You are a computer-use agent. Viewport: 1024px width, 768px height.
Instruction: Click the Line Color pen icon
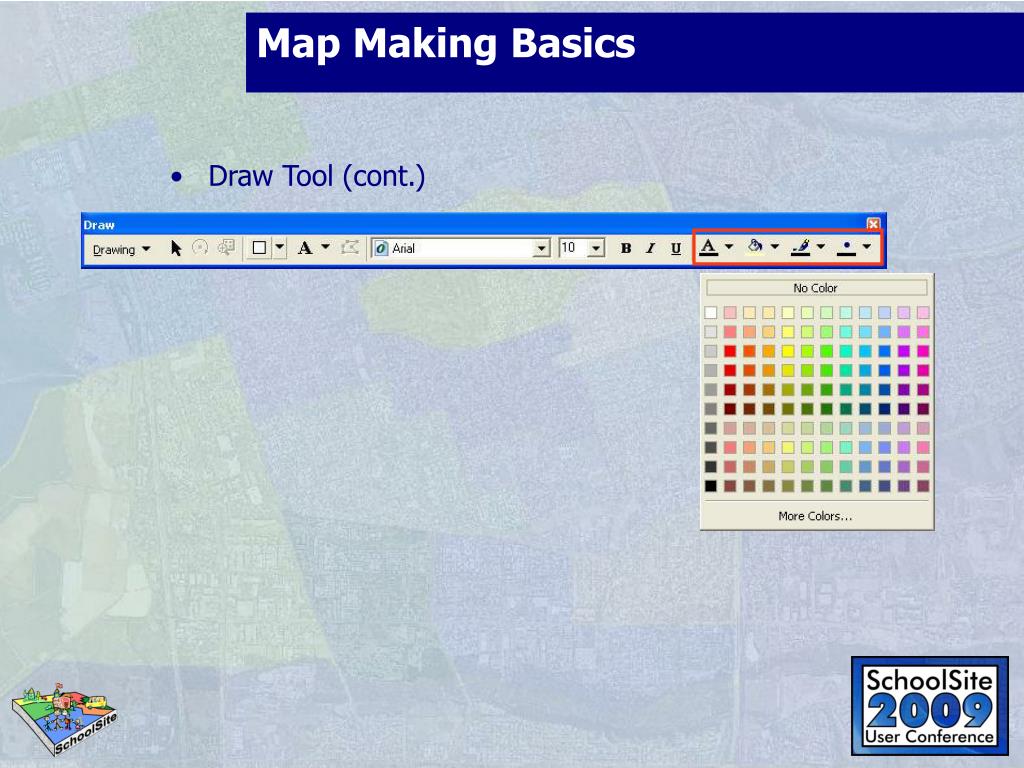[801, 247]
